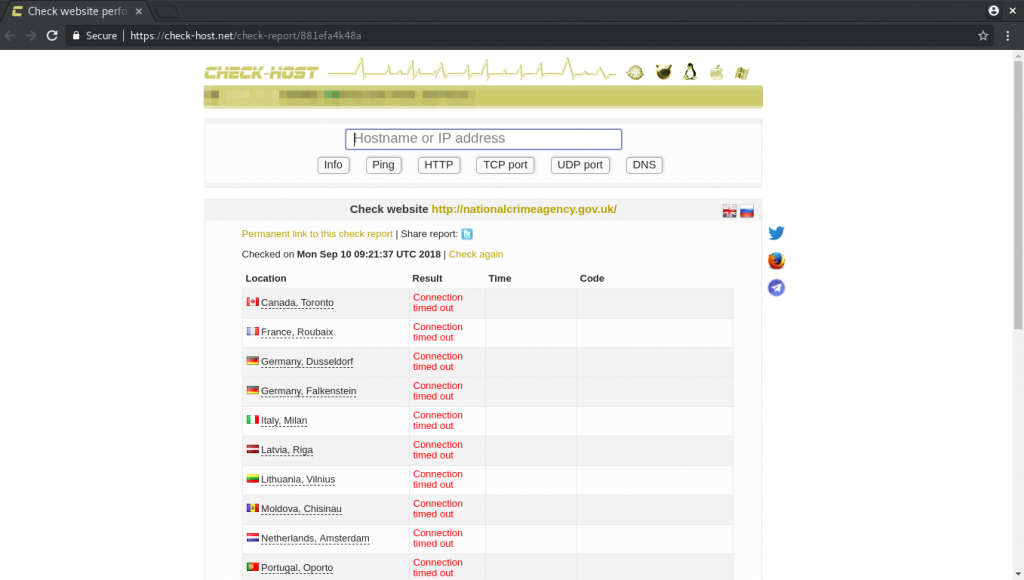Click the HTTP check button
This screenshot has width=1024, height=580.
[x=439, y=165]
